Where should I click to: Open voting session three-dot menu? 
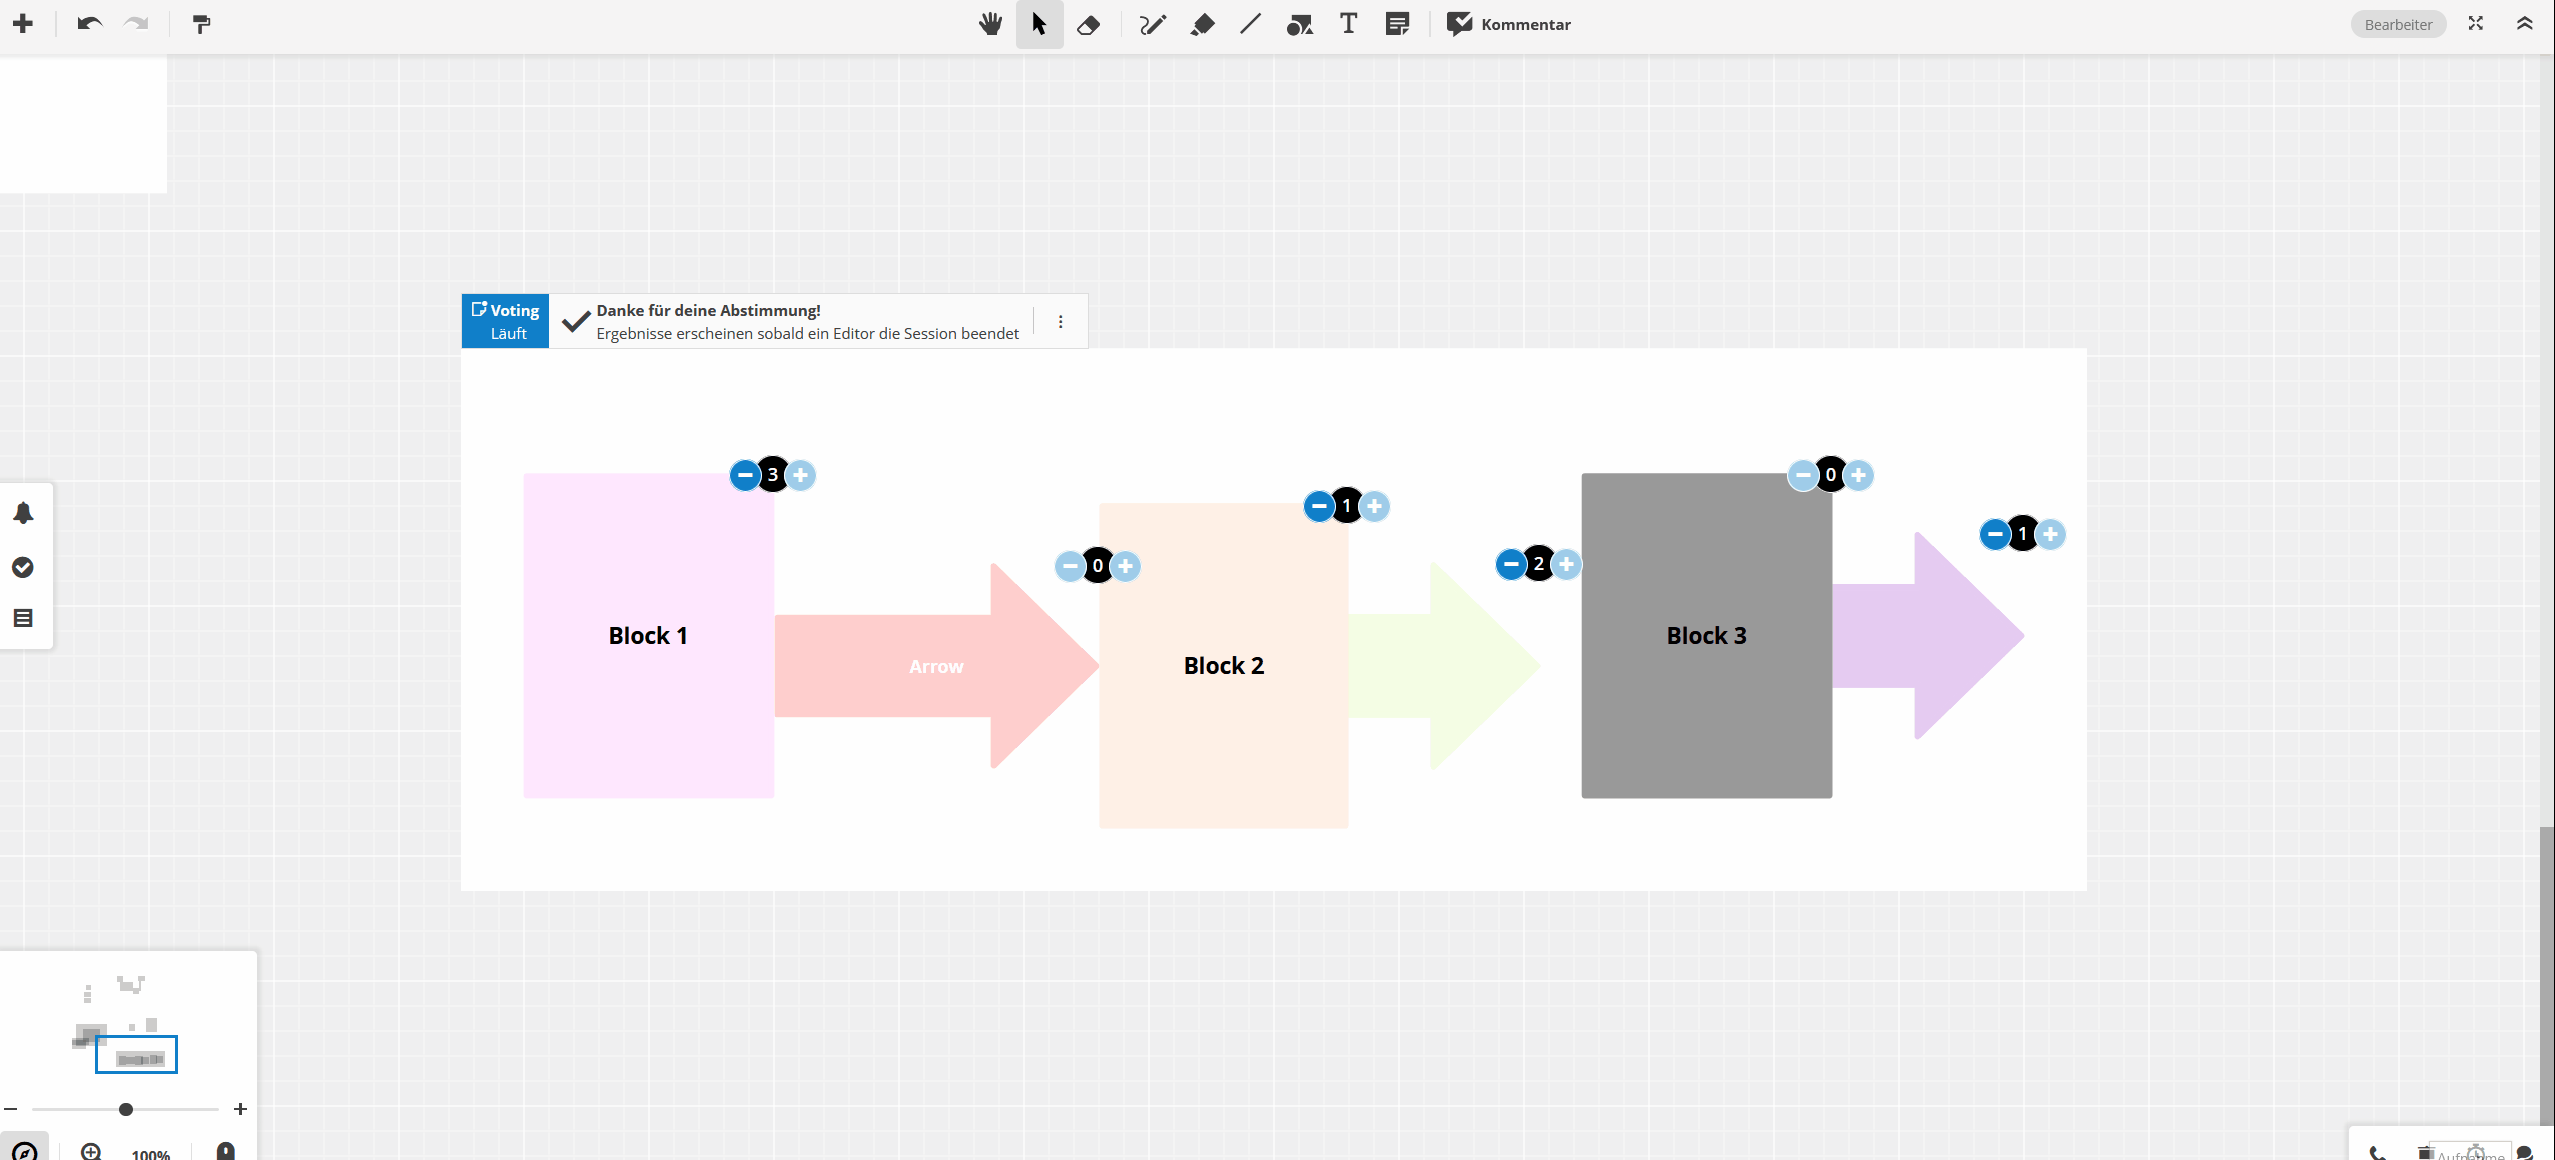click(x=1060, y=322)
